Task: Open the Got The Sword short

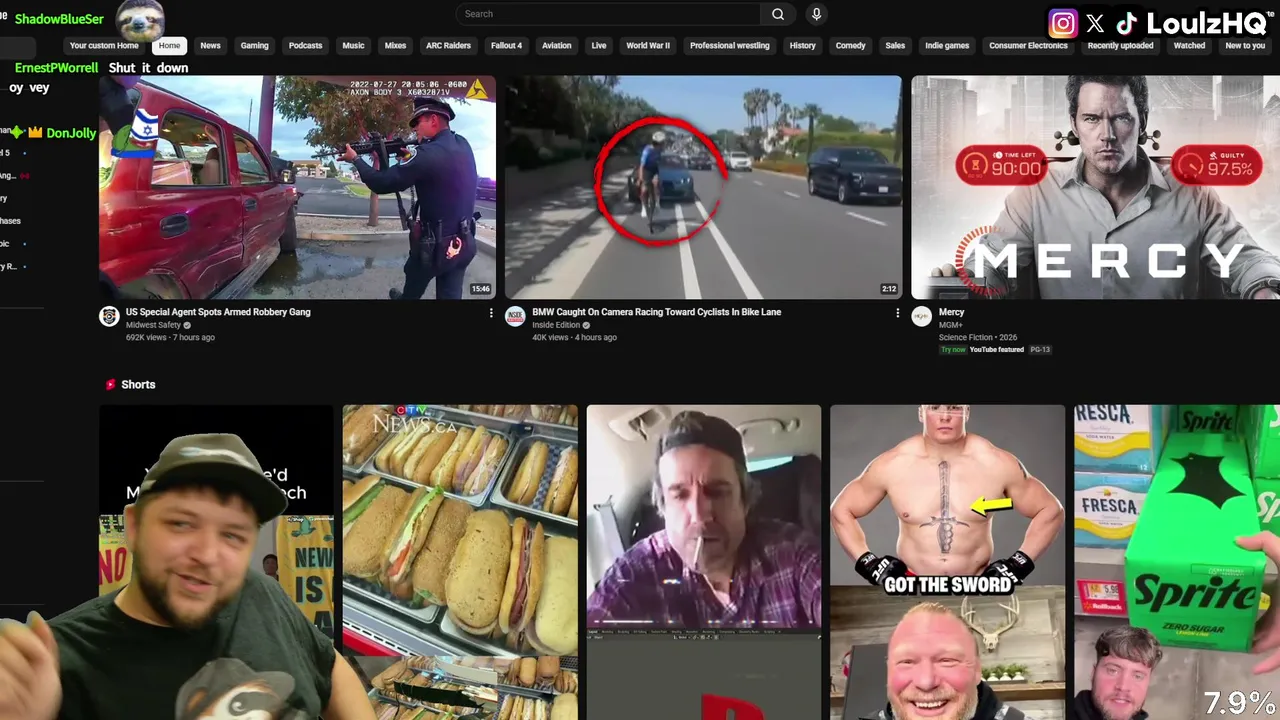Action: 948,562
